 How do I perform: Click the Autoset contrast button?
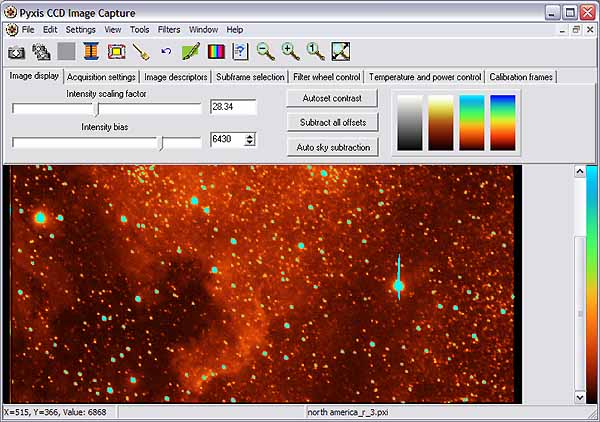coord(332,98)
